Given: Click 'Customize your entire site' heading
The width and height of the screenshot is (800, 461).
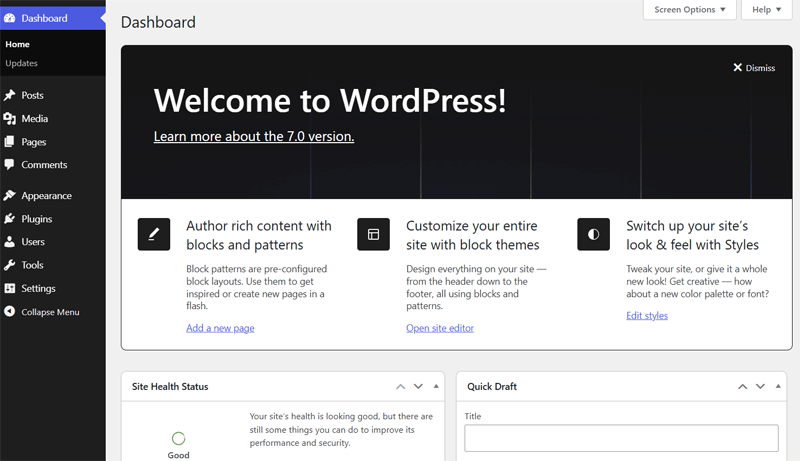Looking at the screenshot, I should (x=472, y=235).
